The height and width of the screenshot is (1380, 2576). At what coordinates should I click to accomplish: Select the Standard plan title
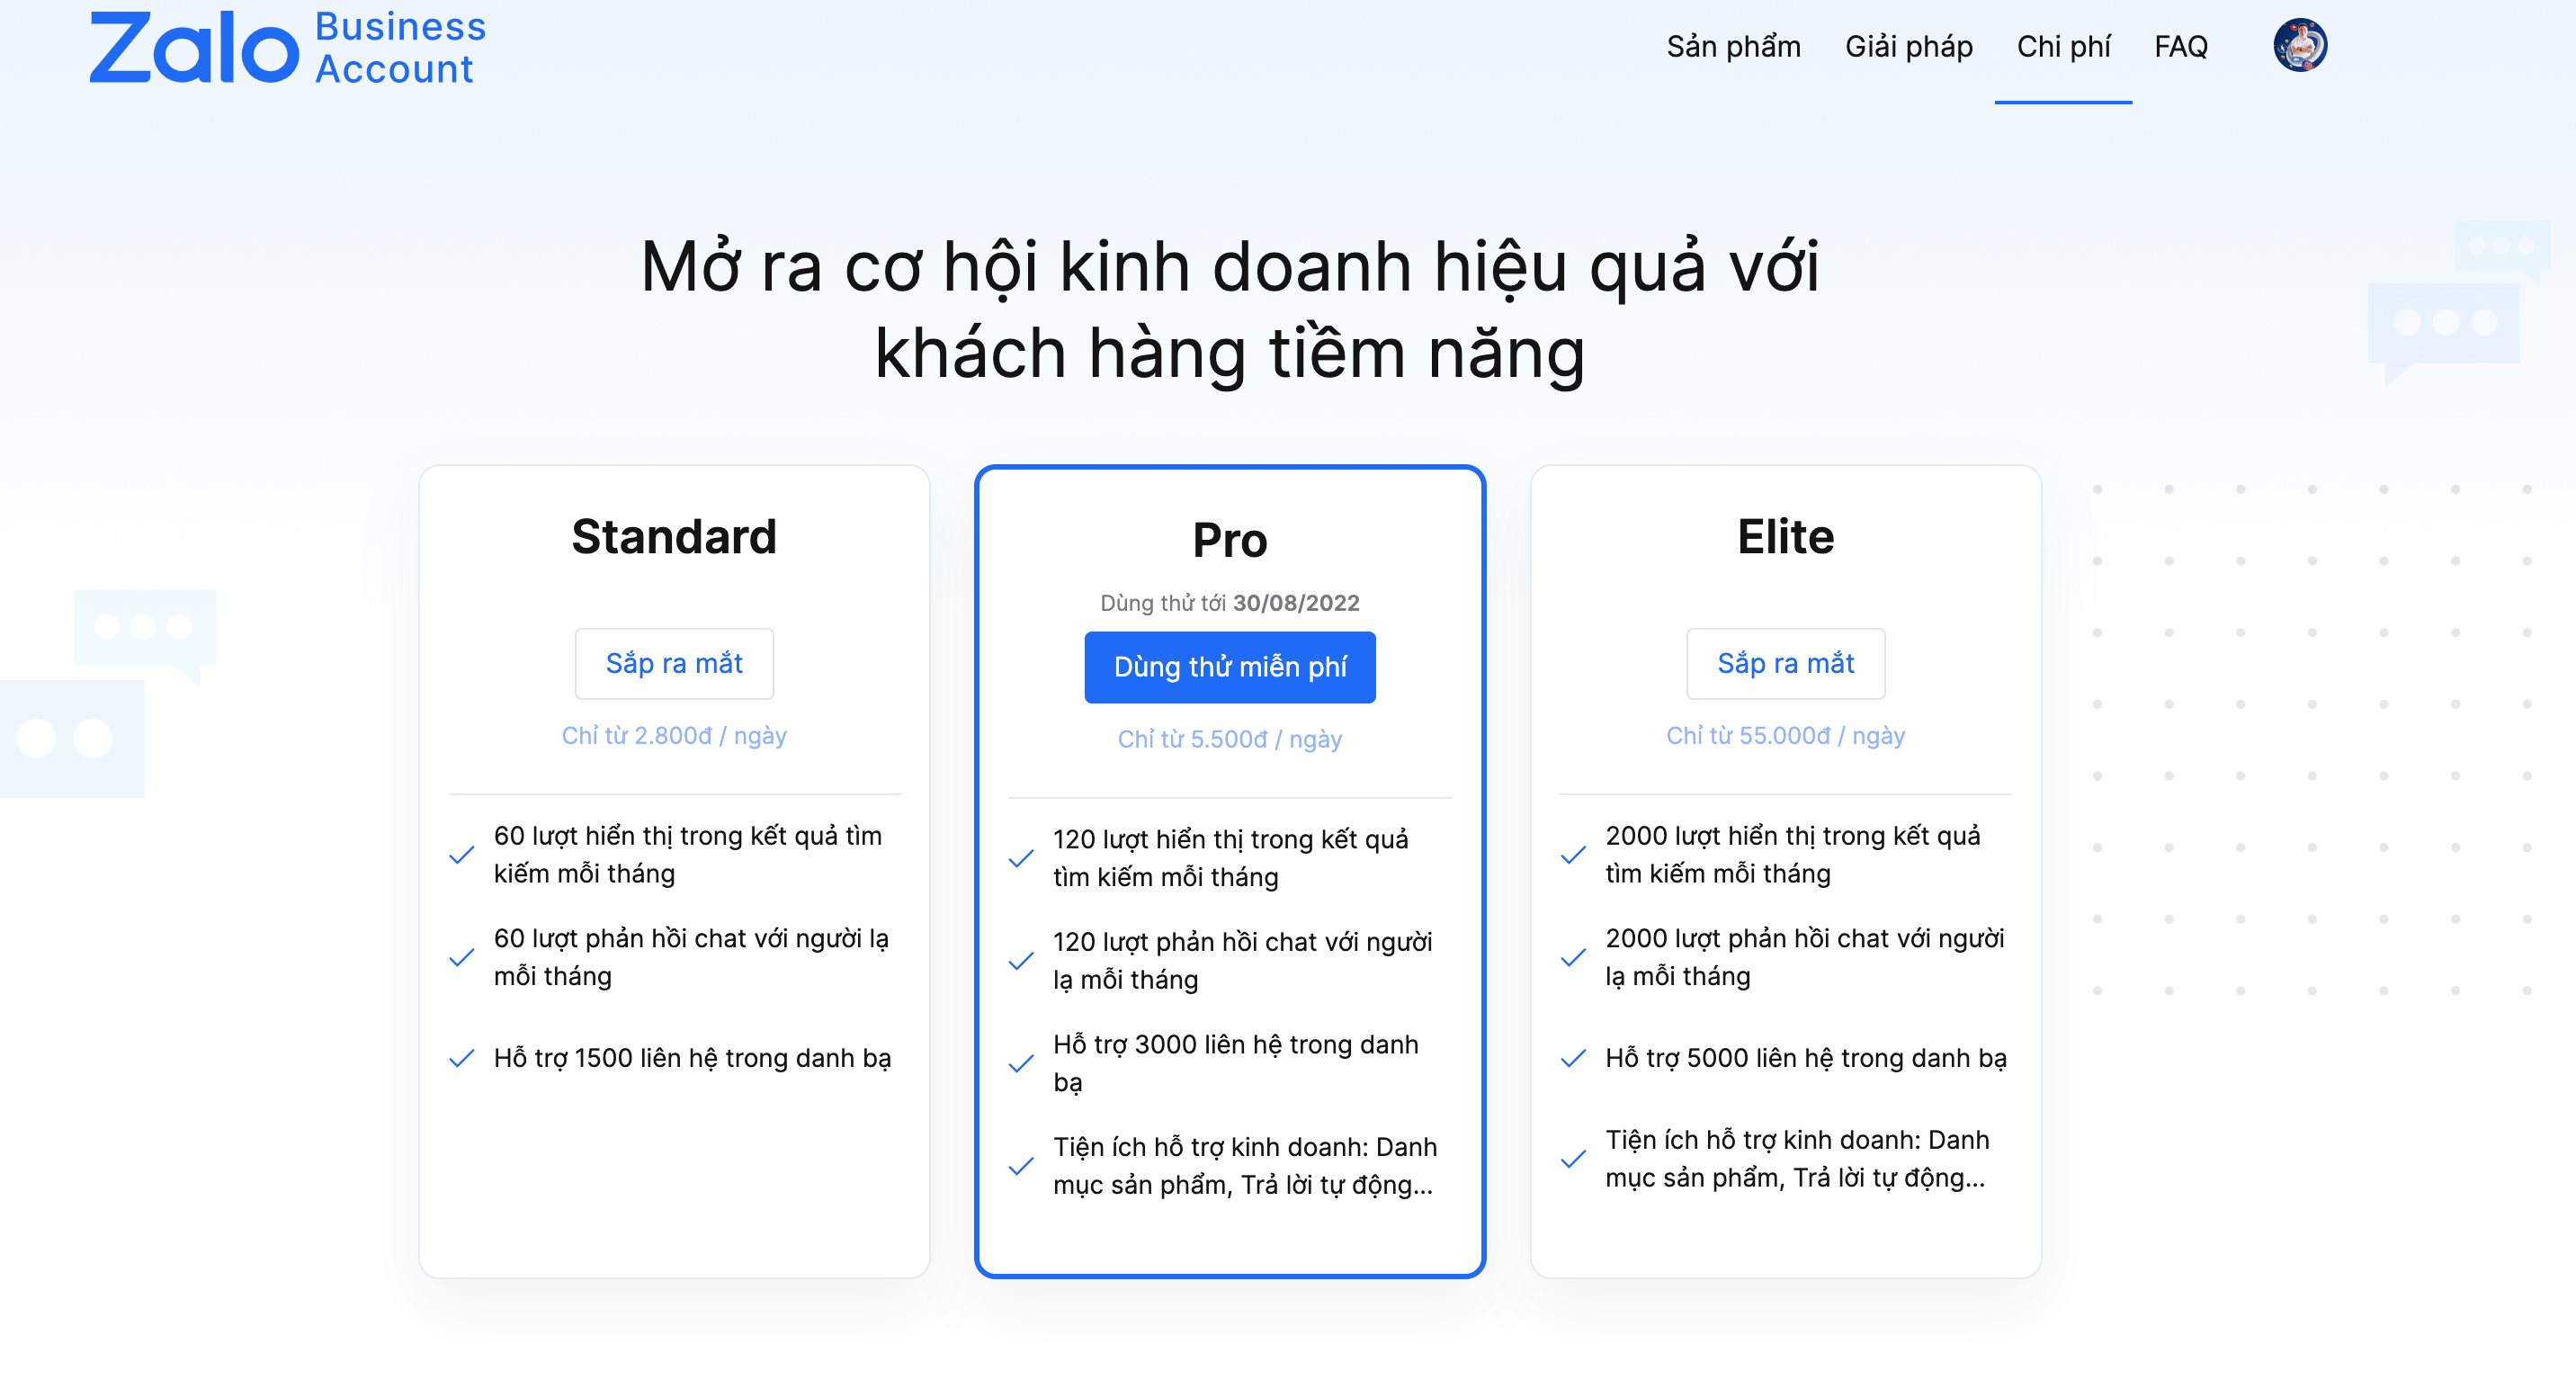coord(674,537)
